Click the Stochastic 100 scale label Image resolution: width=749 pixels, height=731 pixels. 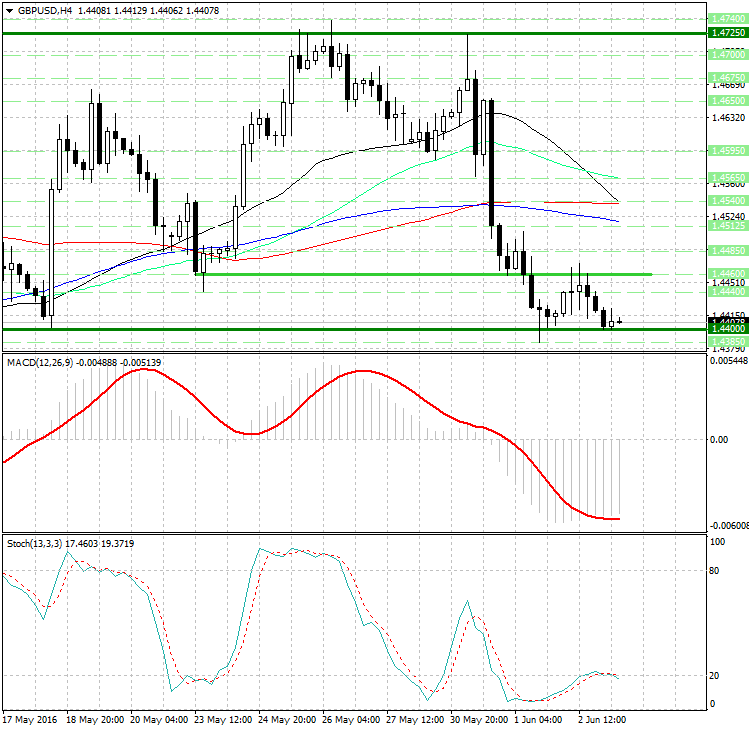(x=717, y=542)
